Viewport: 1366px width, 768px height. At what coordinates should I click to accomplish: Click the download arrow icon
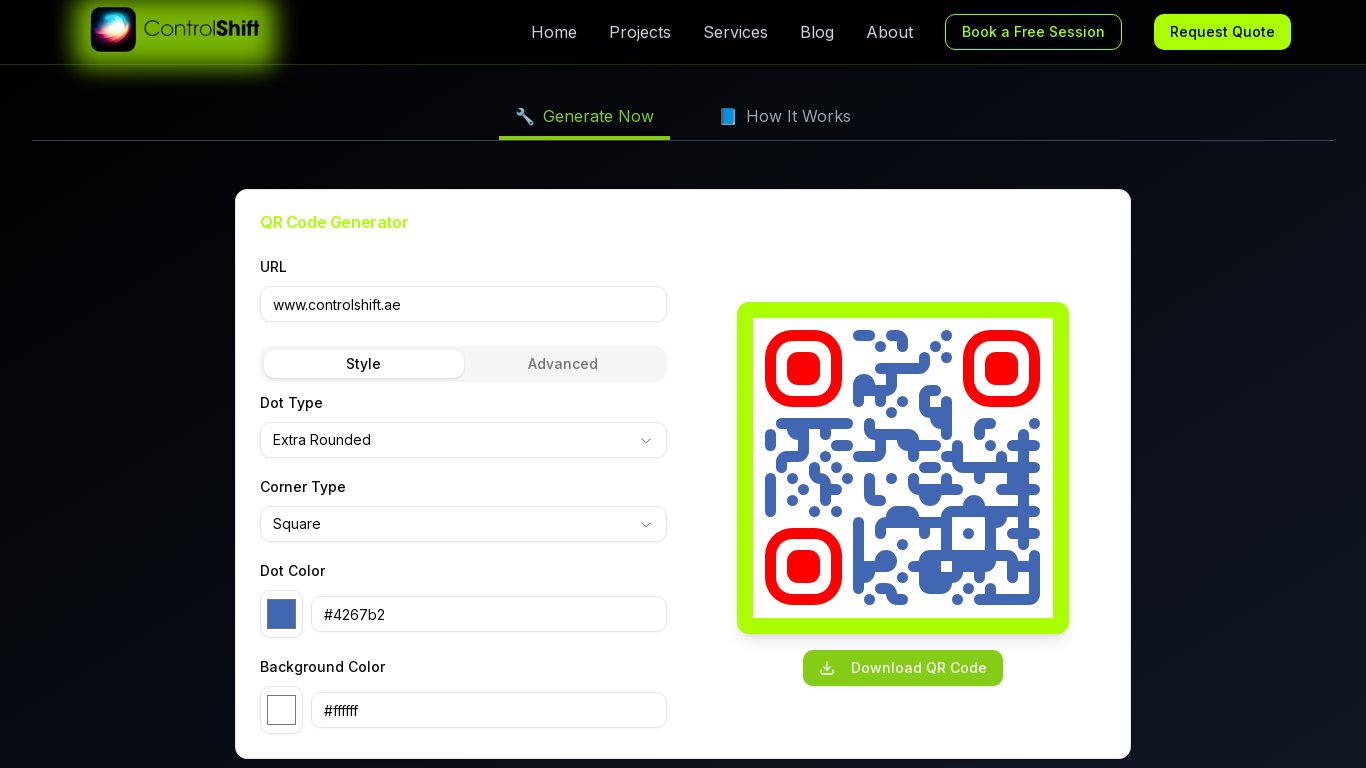pyautogui.click(x=827, y=668)
